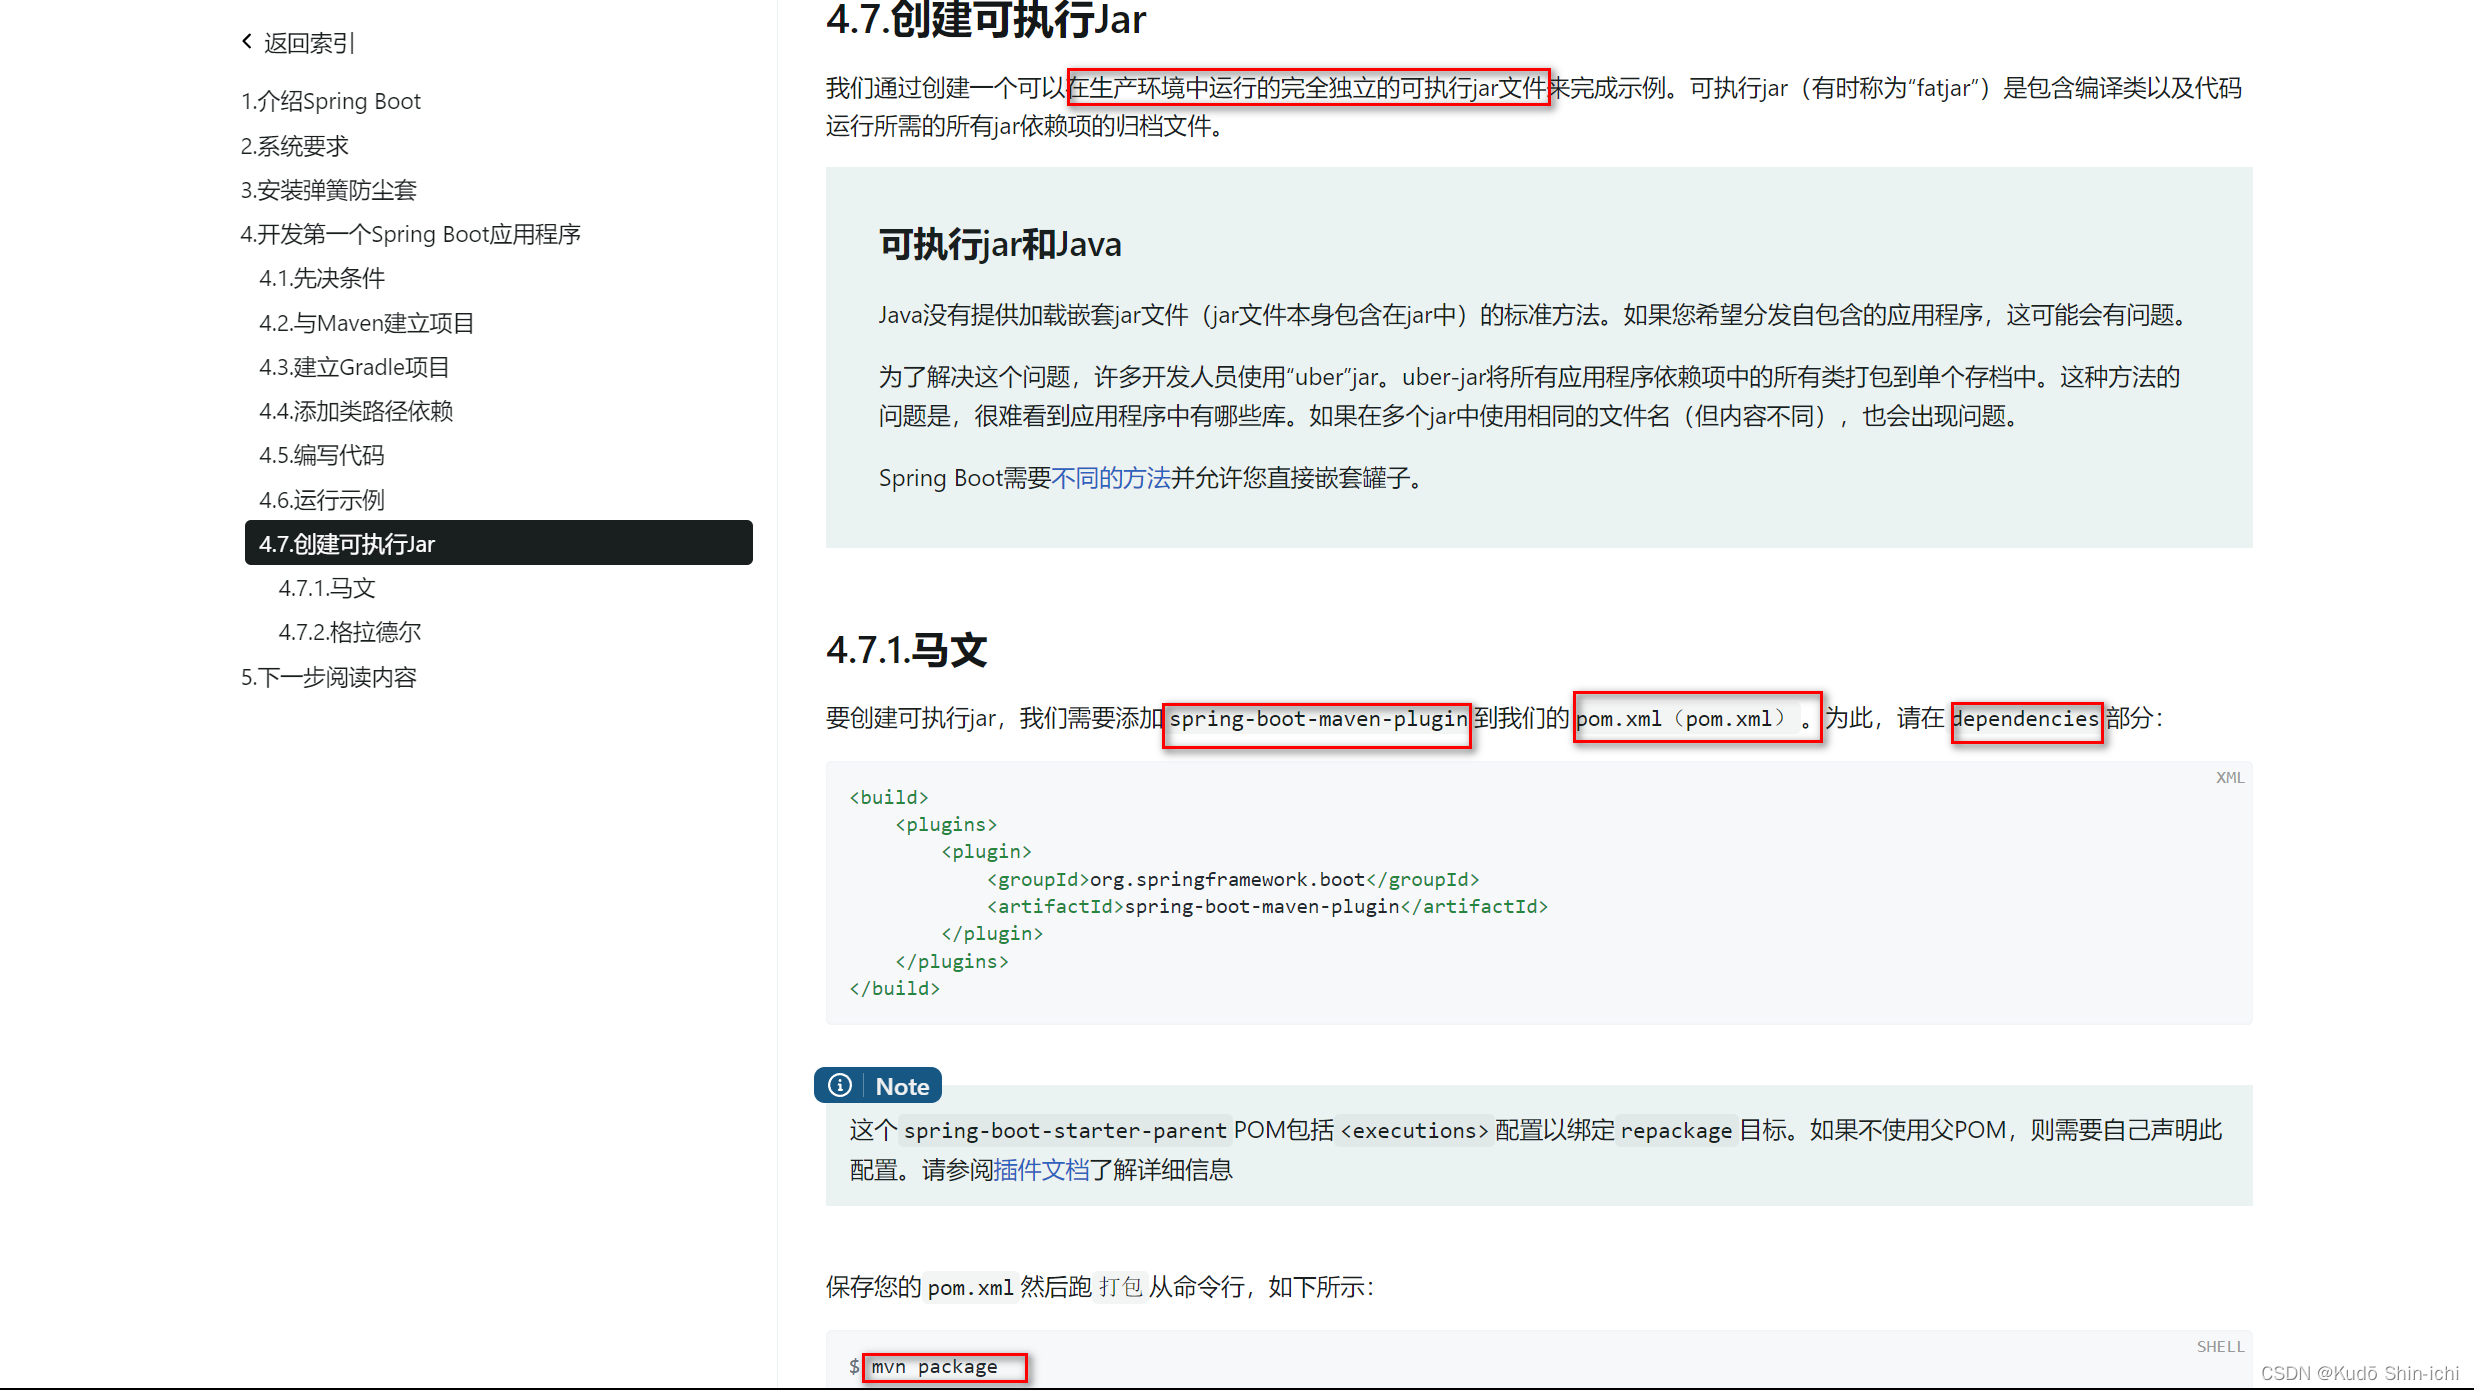2474x1390 pixels.
Task: Go to 5.下一步阅读内容
Action: tap(329, 677)
